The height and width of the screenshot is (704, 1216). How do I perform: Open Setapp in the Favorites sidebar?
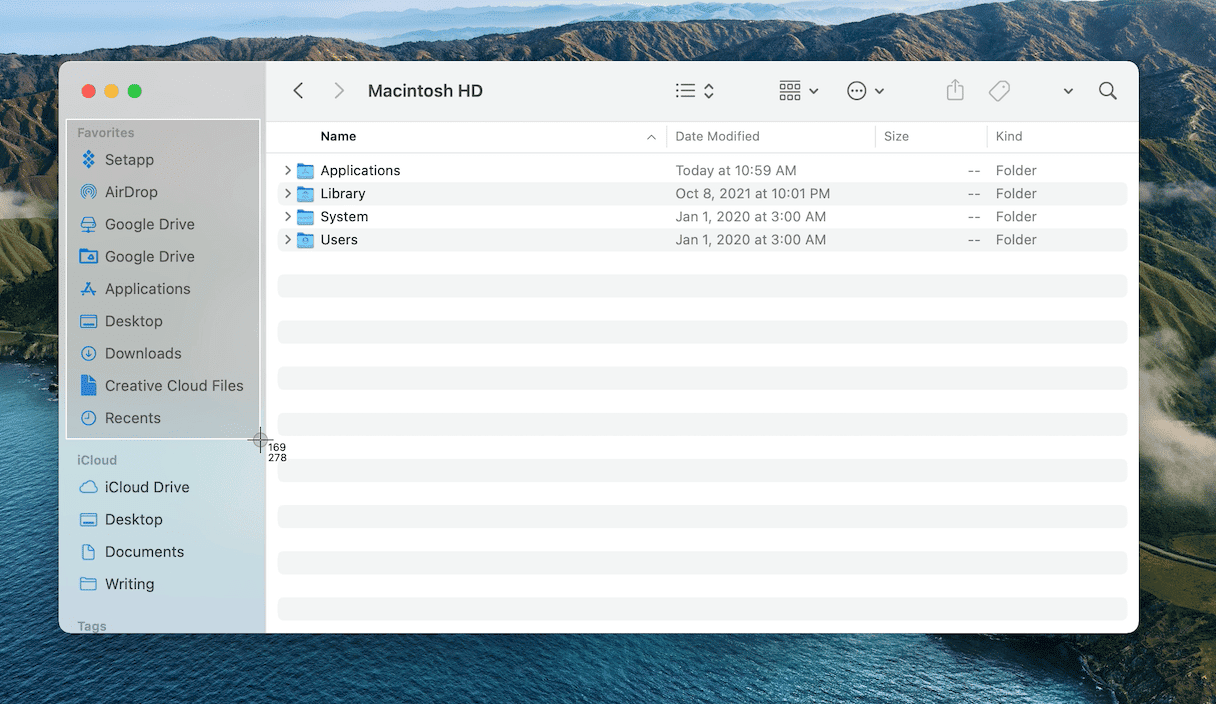tap(128, 160)
